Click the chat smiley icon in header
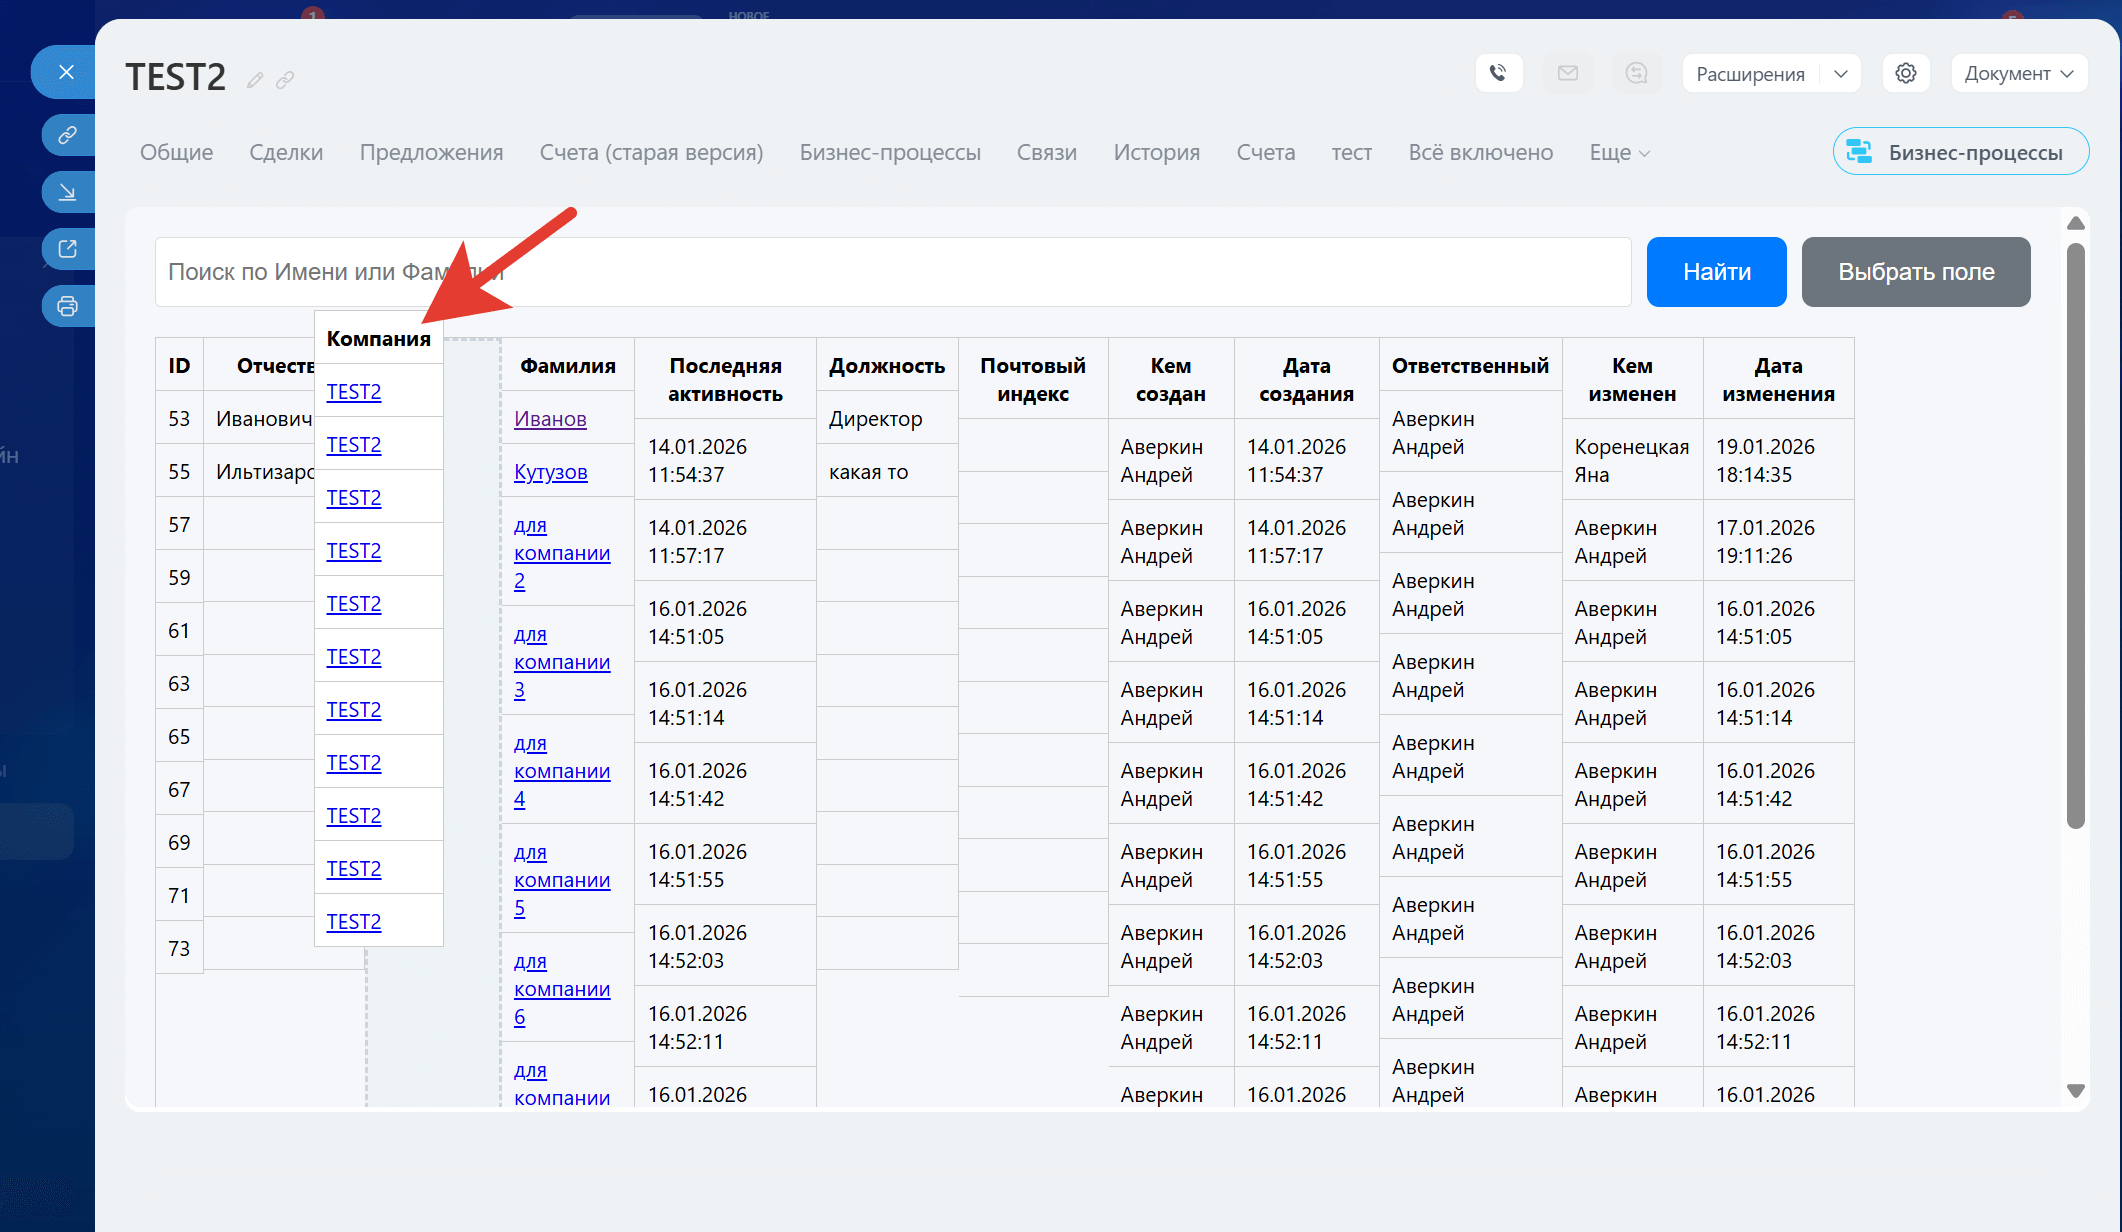 tap(1636, 73)
